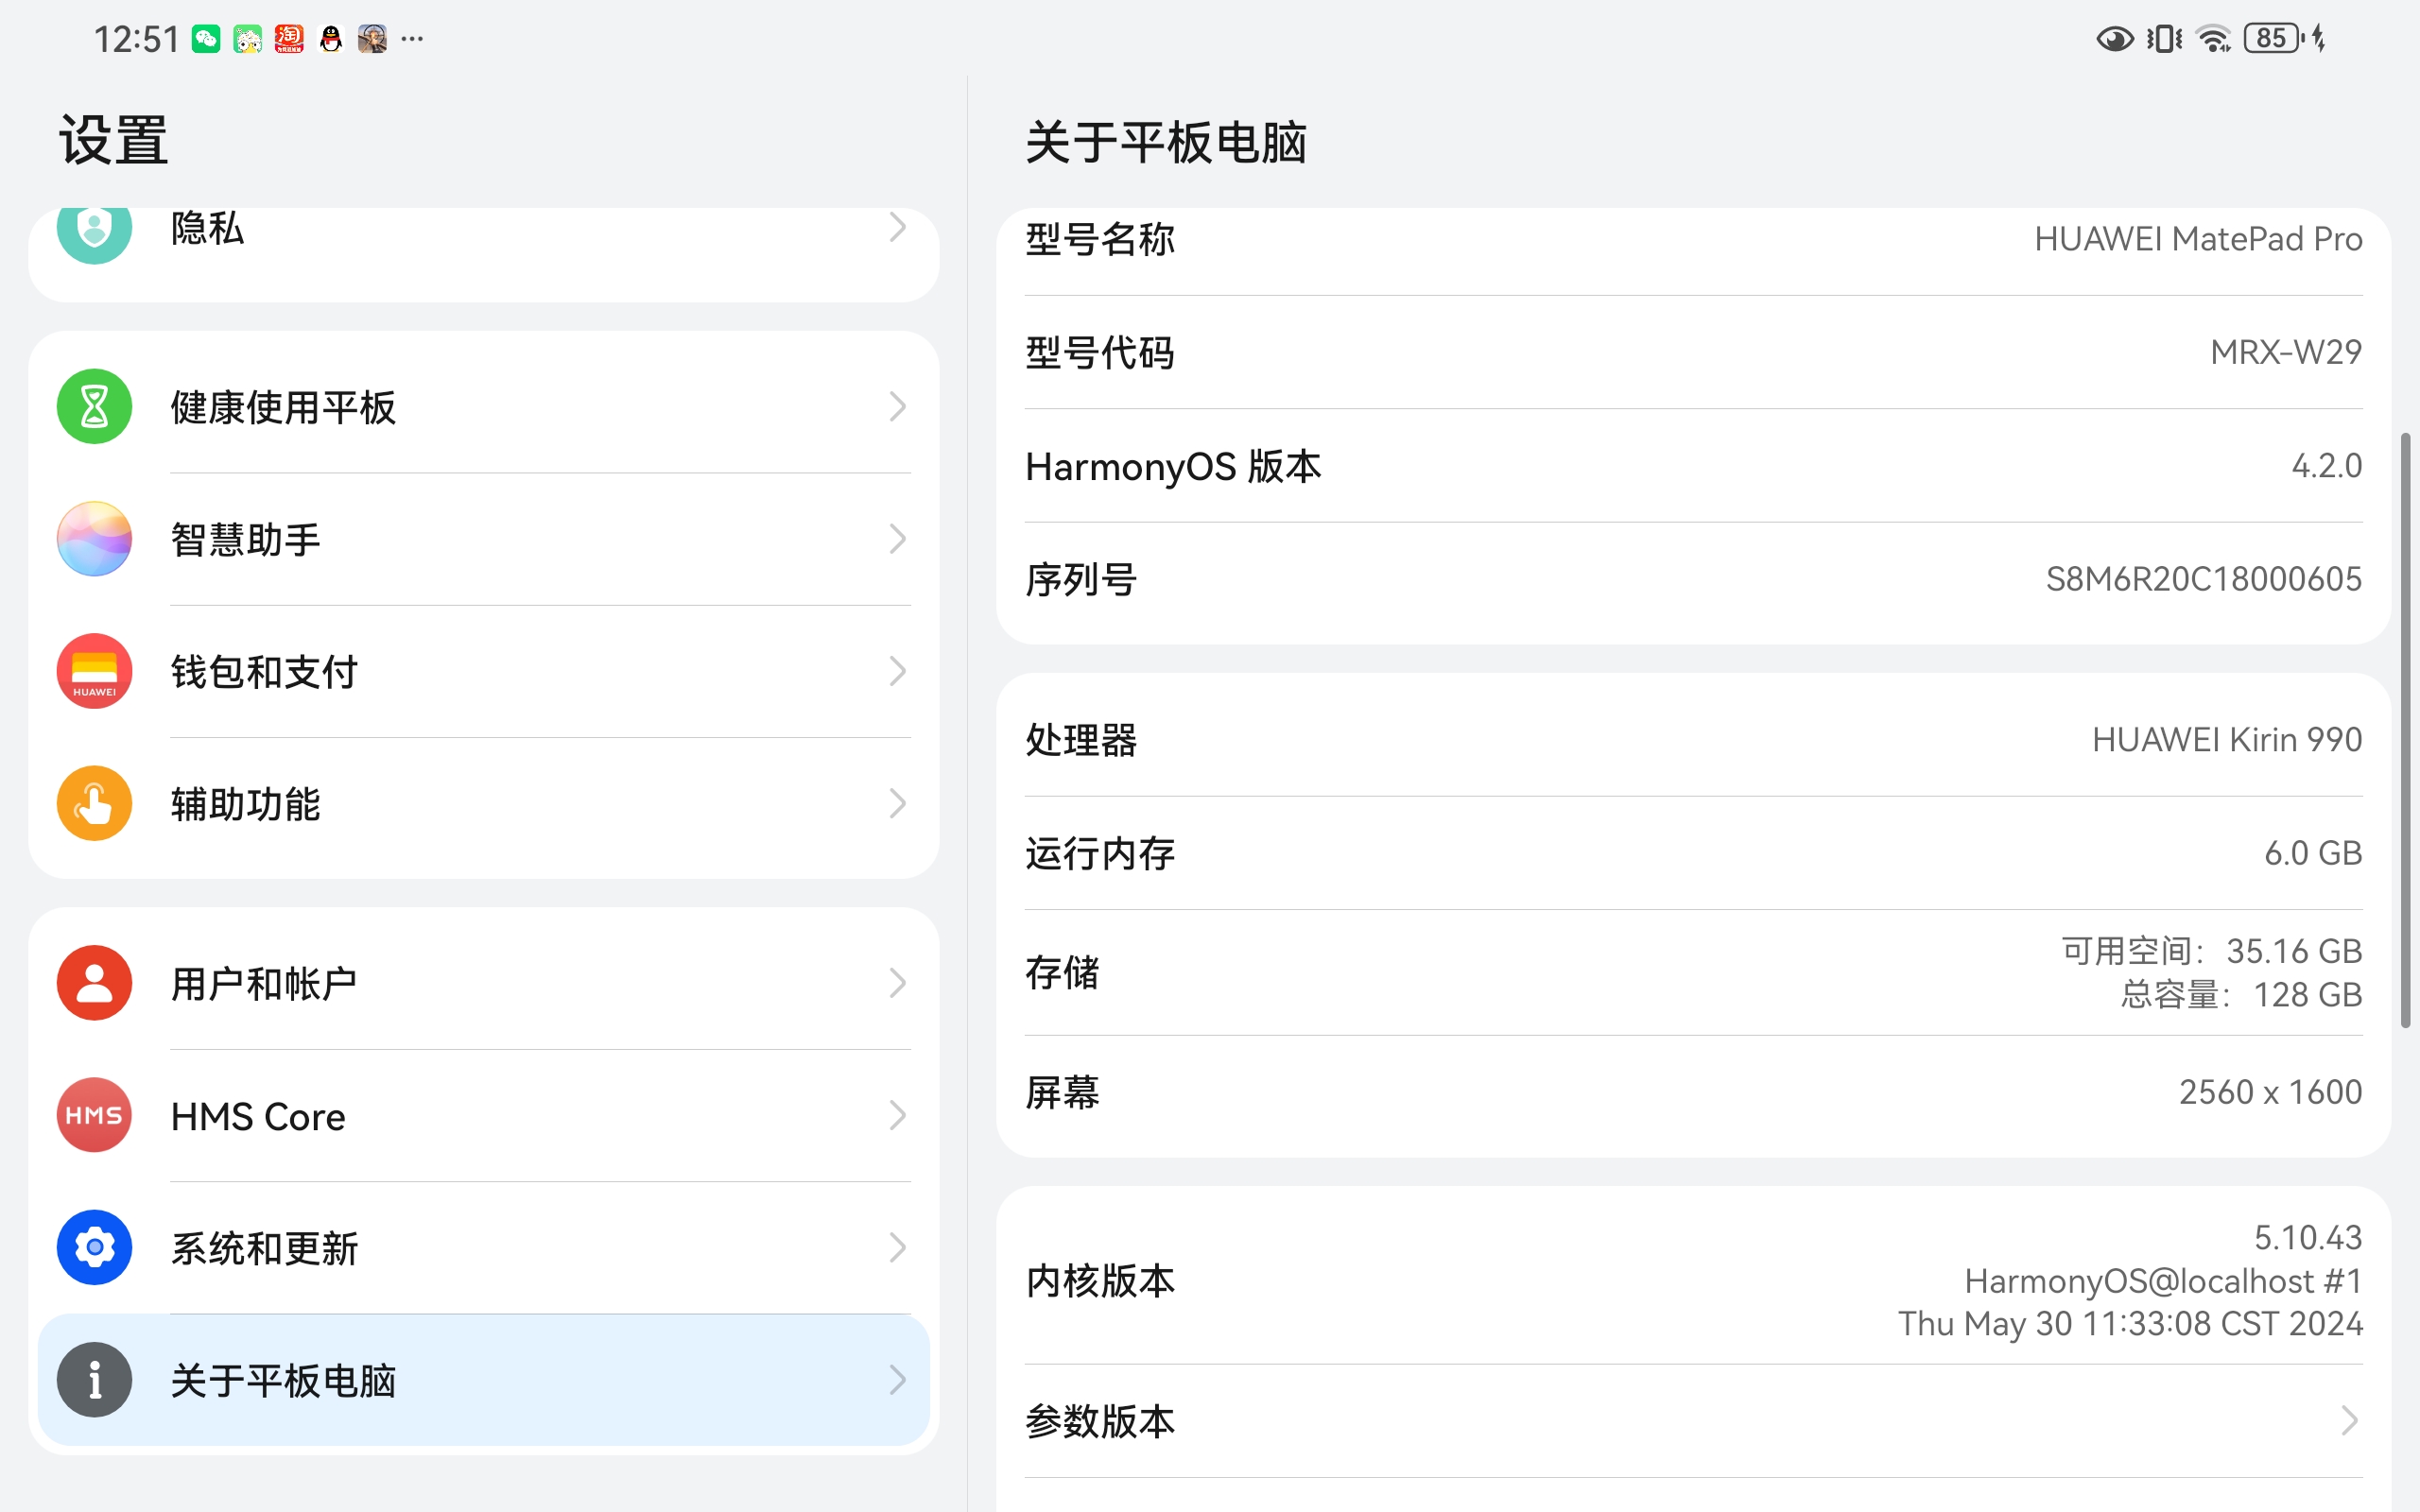Image resolution: width=2420 pixels, height=1512 pixels.
Task: Tap 关于平板电脑 panel header
Action: 1166,142
